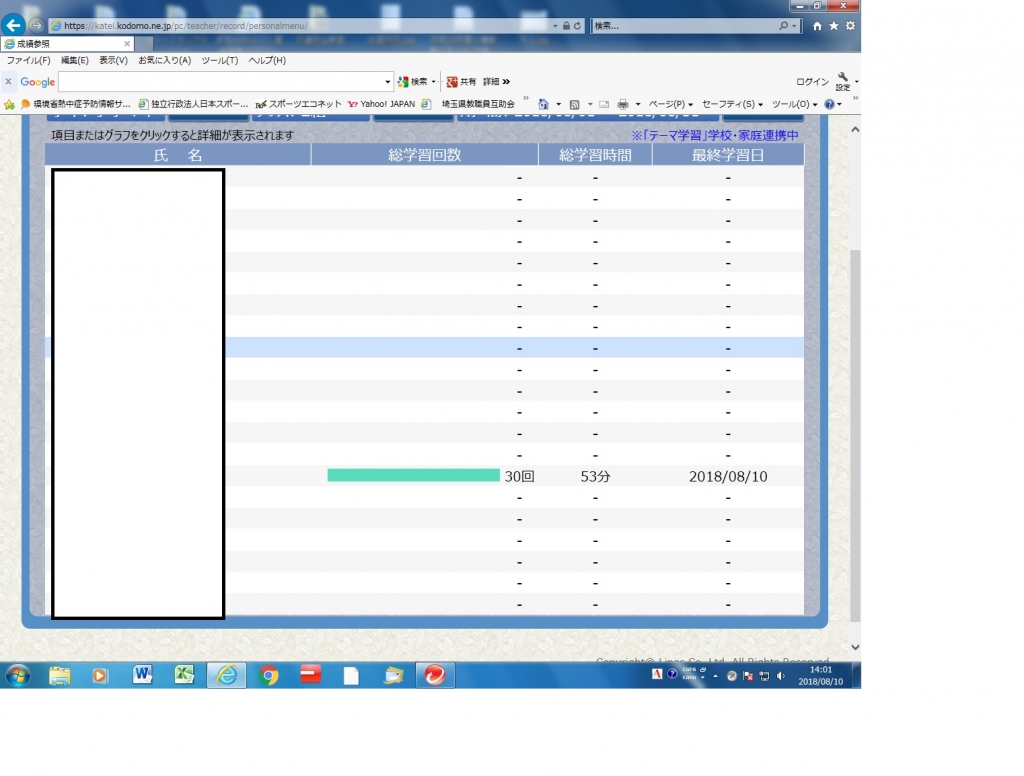Open the お気に入り(A) menu

(x=165, y=60)
